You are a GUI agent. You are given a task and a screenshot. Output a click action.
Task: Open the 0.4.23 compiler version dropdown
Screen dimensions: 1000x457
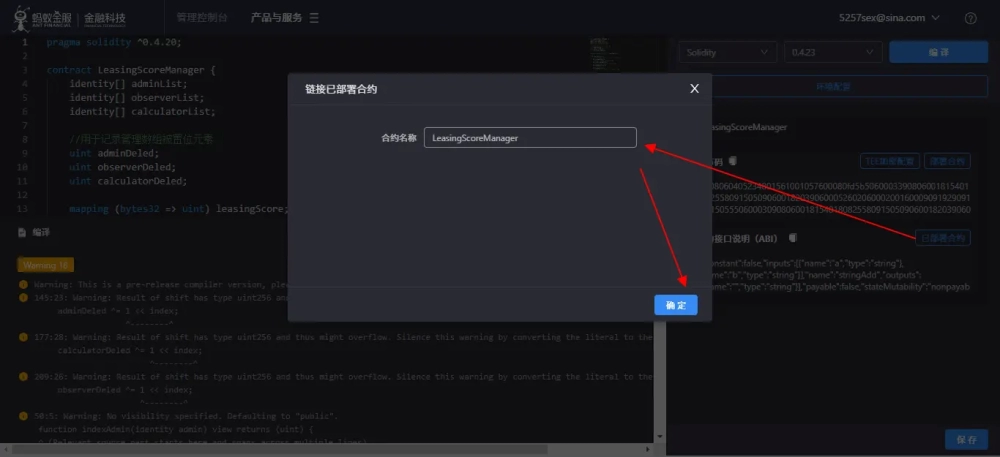point(832,52)
